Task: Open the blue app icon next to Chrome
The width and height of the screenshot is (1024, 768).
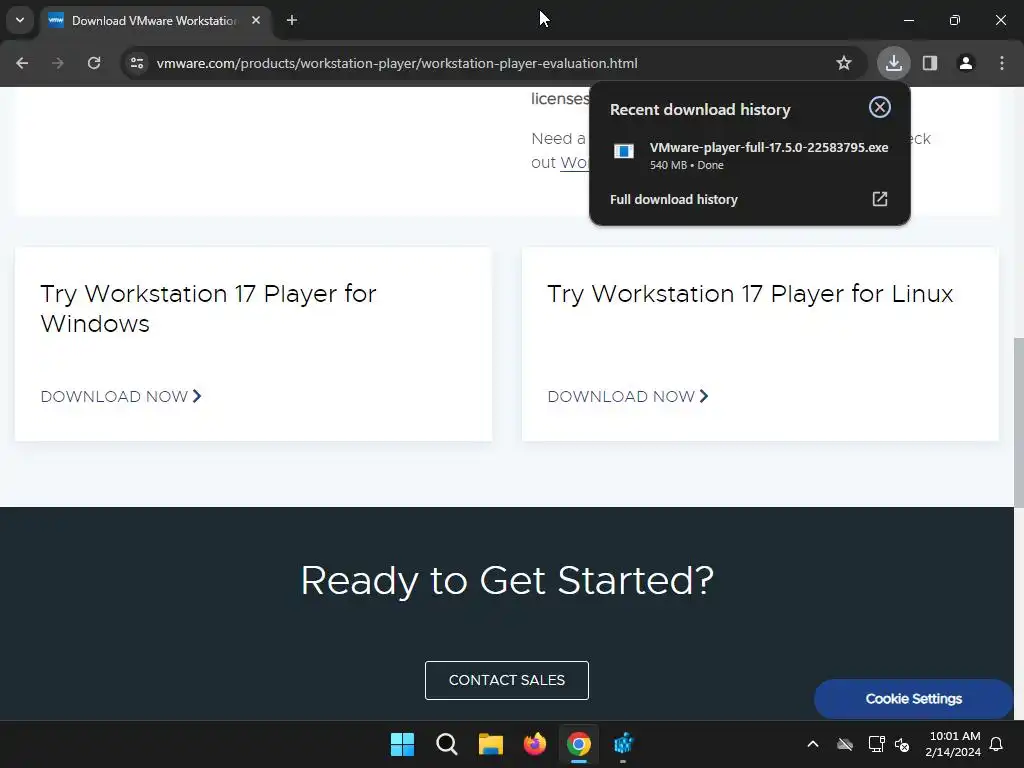Action: click(x=623, y=744)
